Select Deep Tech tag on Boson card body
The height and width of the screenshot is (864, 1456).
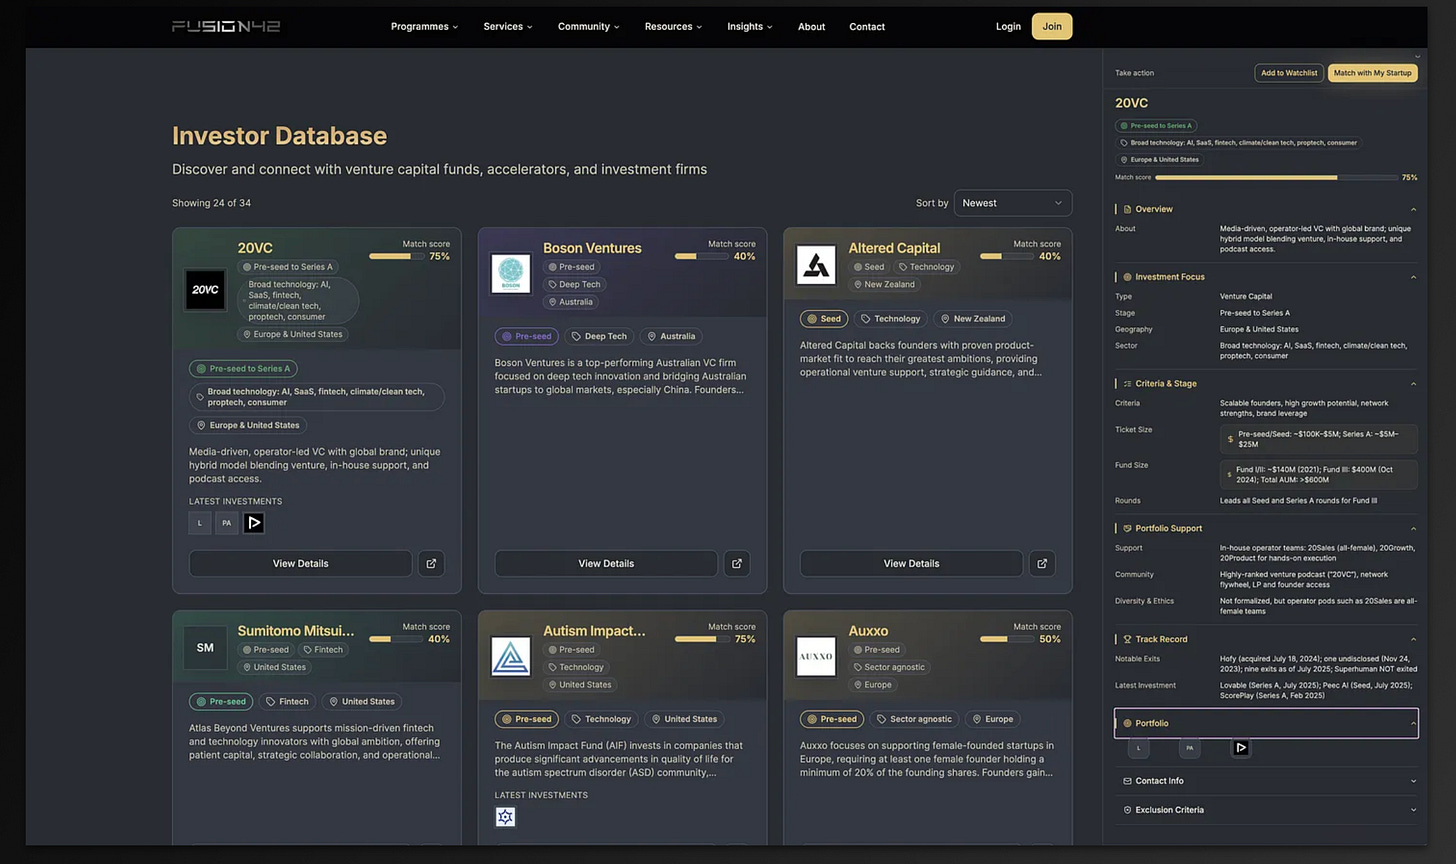[598, 336]
